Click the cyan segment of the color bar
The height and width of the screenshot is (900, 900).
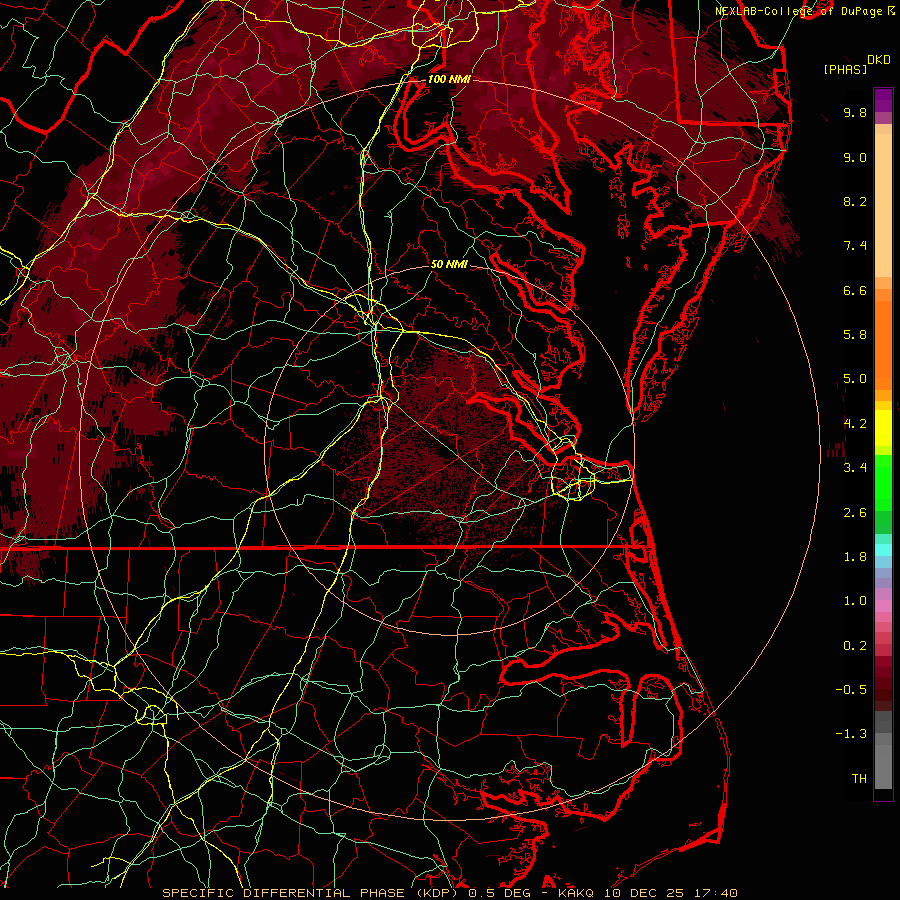point(883,550)
